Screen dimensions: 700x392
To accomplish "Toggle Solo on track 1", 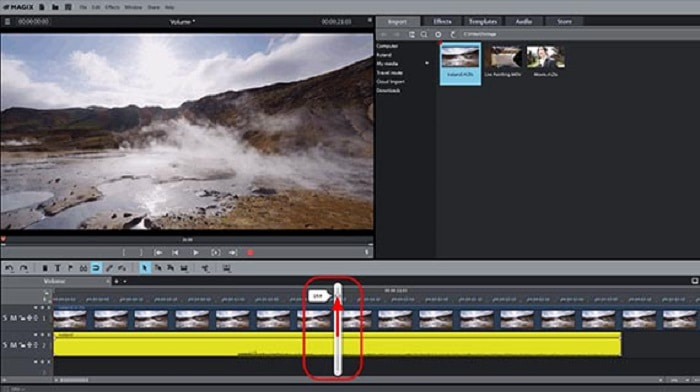I will [x=5, y=318].
